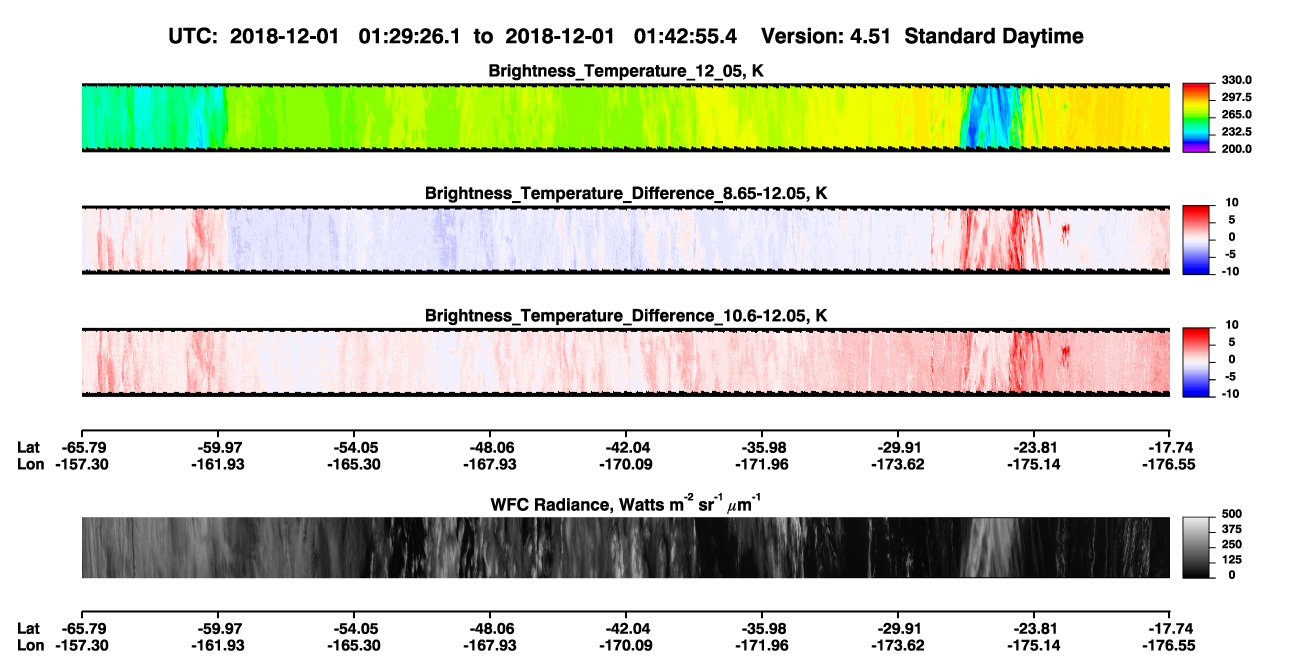The height and width of the screenshot is (667, 1300).
Task: Click the -176.55 longitude value under WFC Radiance image
Action: [x=1170, y=646]
